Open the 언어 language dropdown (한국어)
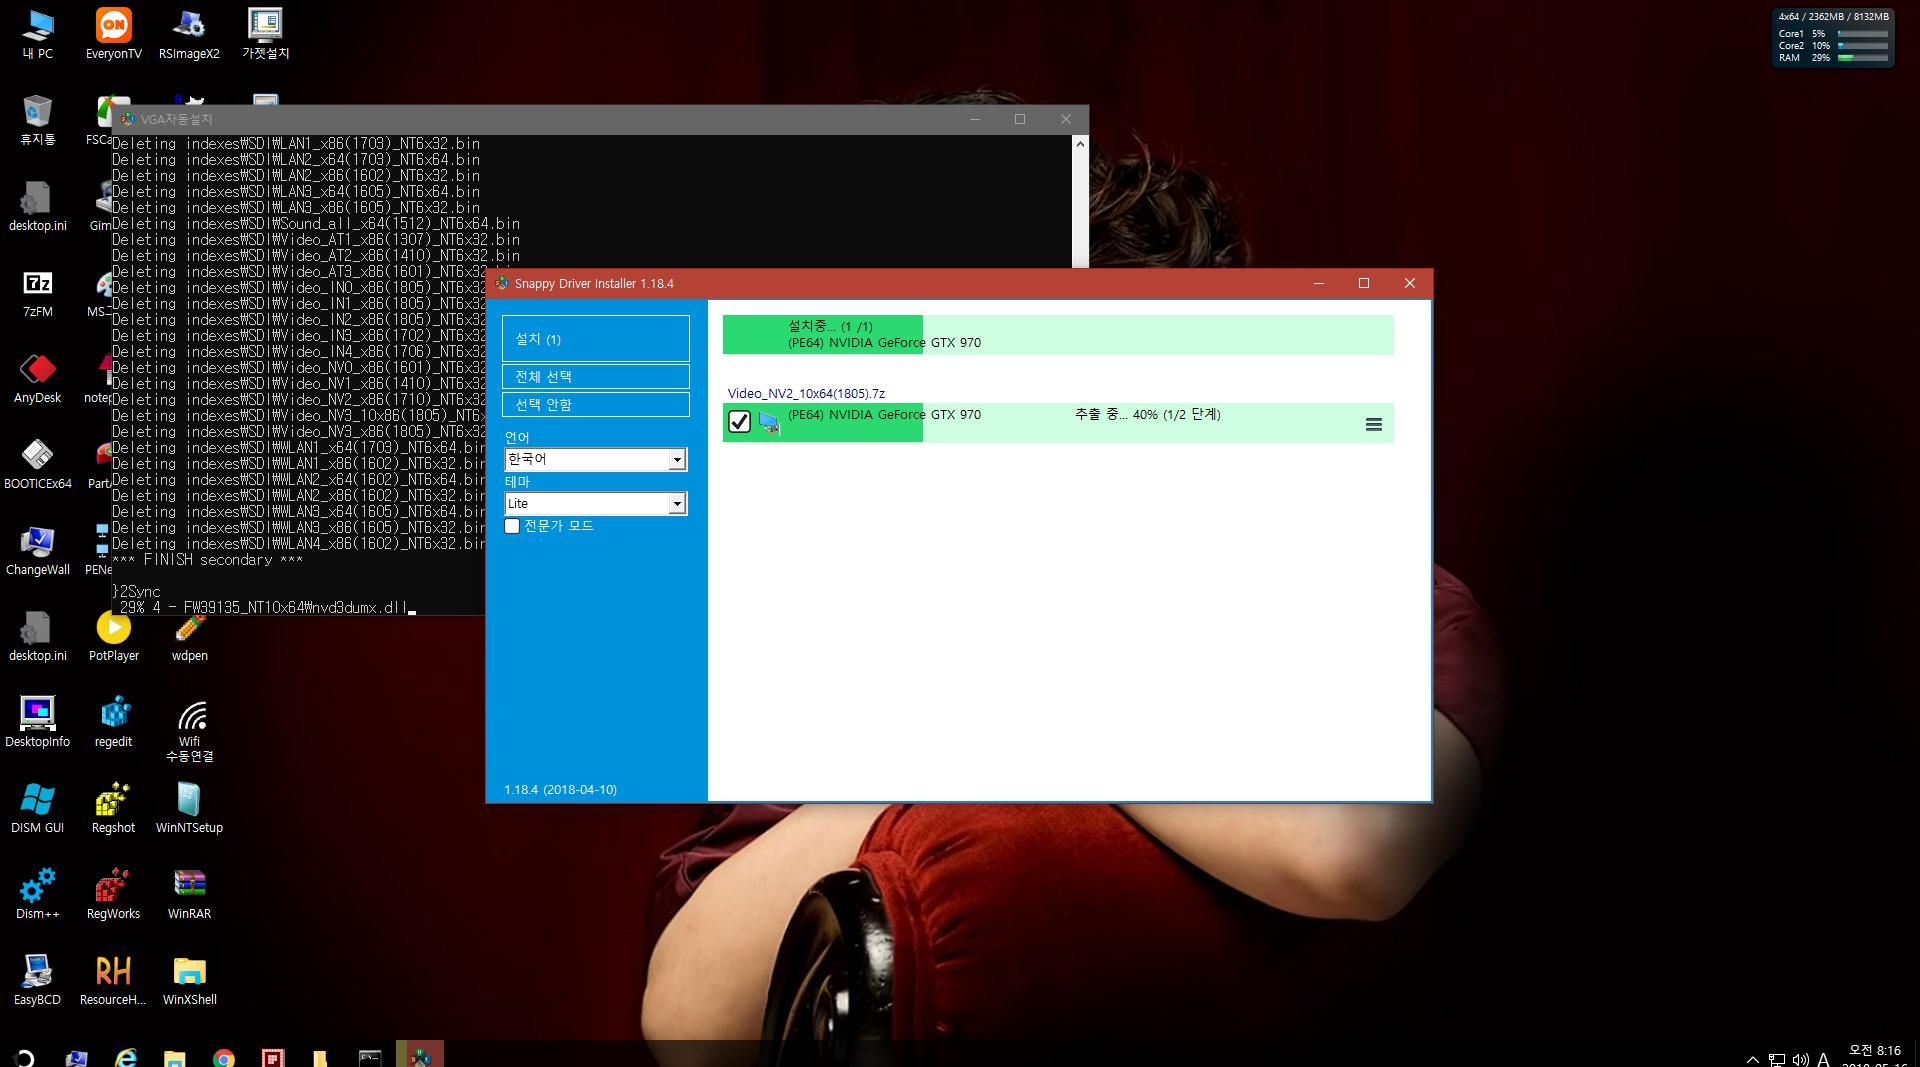The image size is (1920, 1067). tap(596, 459)
